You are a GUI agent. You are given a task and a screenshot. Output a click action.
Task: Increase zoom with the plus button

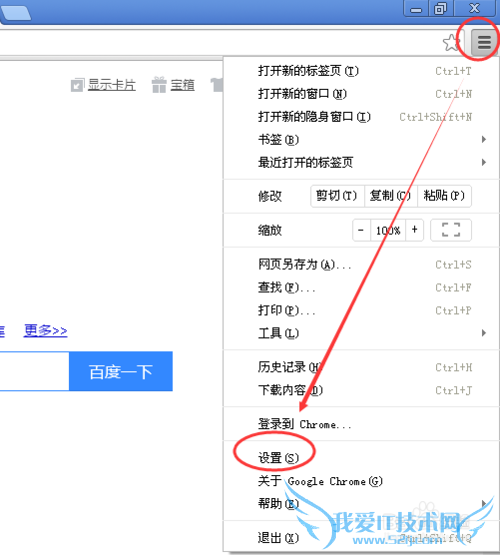tap(414, 230)
